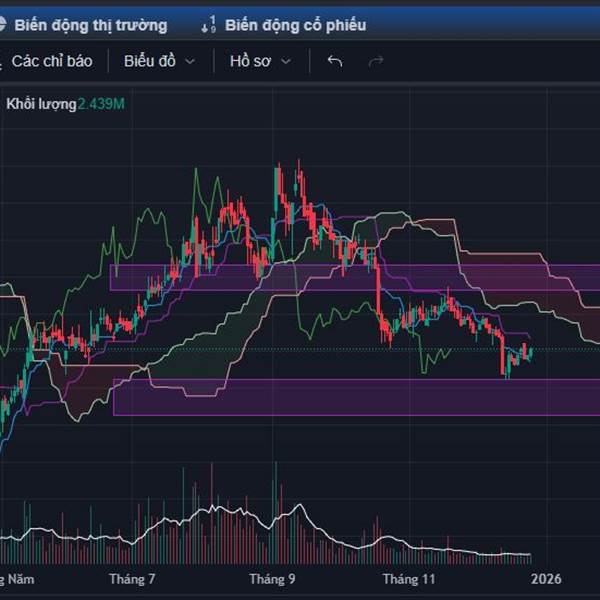Undo the last chart action
Viewport: 600px width, 600px height.
coord(335,61)
